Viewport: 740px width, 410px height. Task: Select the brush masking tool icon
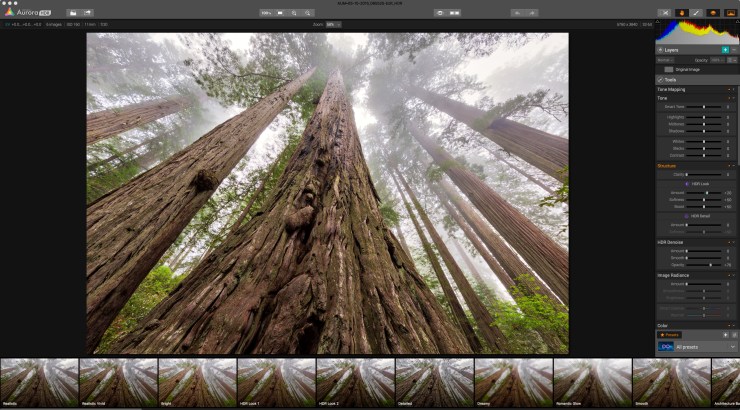(x=697, y=13)
